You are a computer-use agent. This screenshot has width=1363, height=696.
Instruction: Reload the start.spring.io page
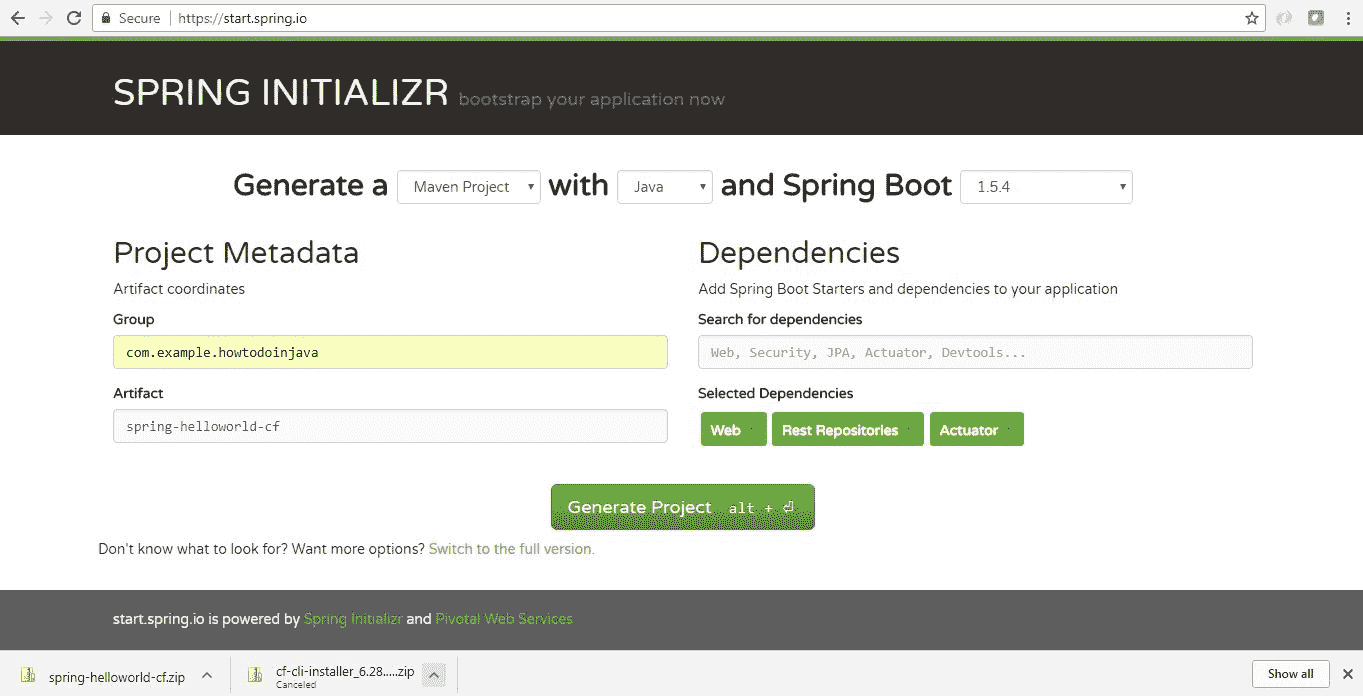click(74, 18)
